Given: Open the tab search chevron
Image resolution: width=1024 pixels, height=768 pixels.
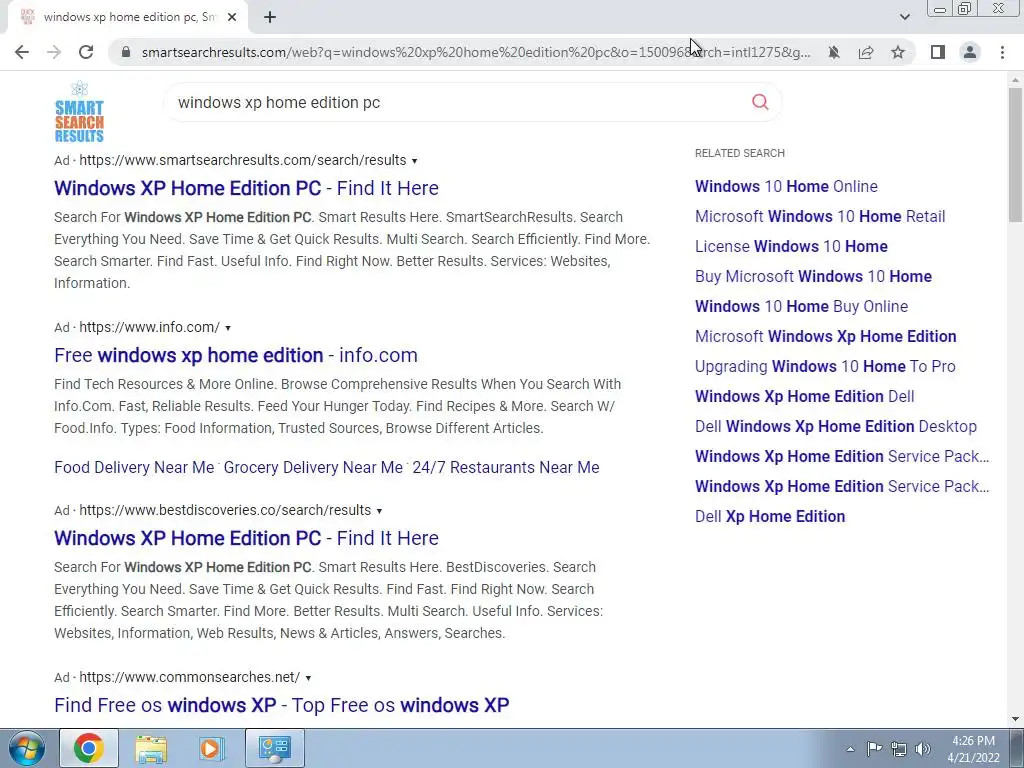Looking at the screenshot, I should tap(904, 17).
